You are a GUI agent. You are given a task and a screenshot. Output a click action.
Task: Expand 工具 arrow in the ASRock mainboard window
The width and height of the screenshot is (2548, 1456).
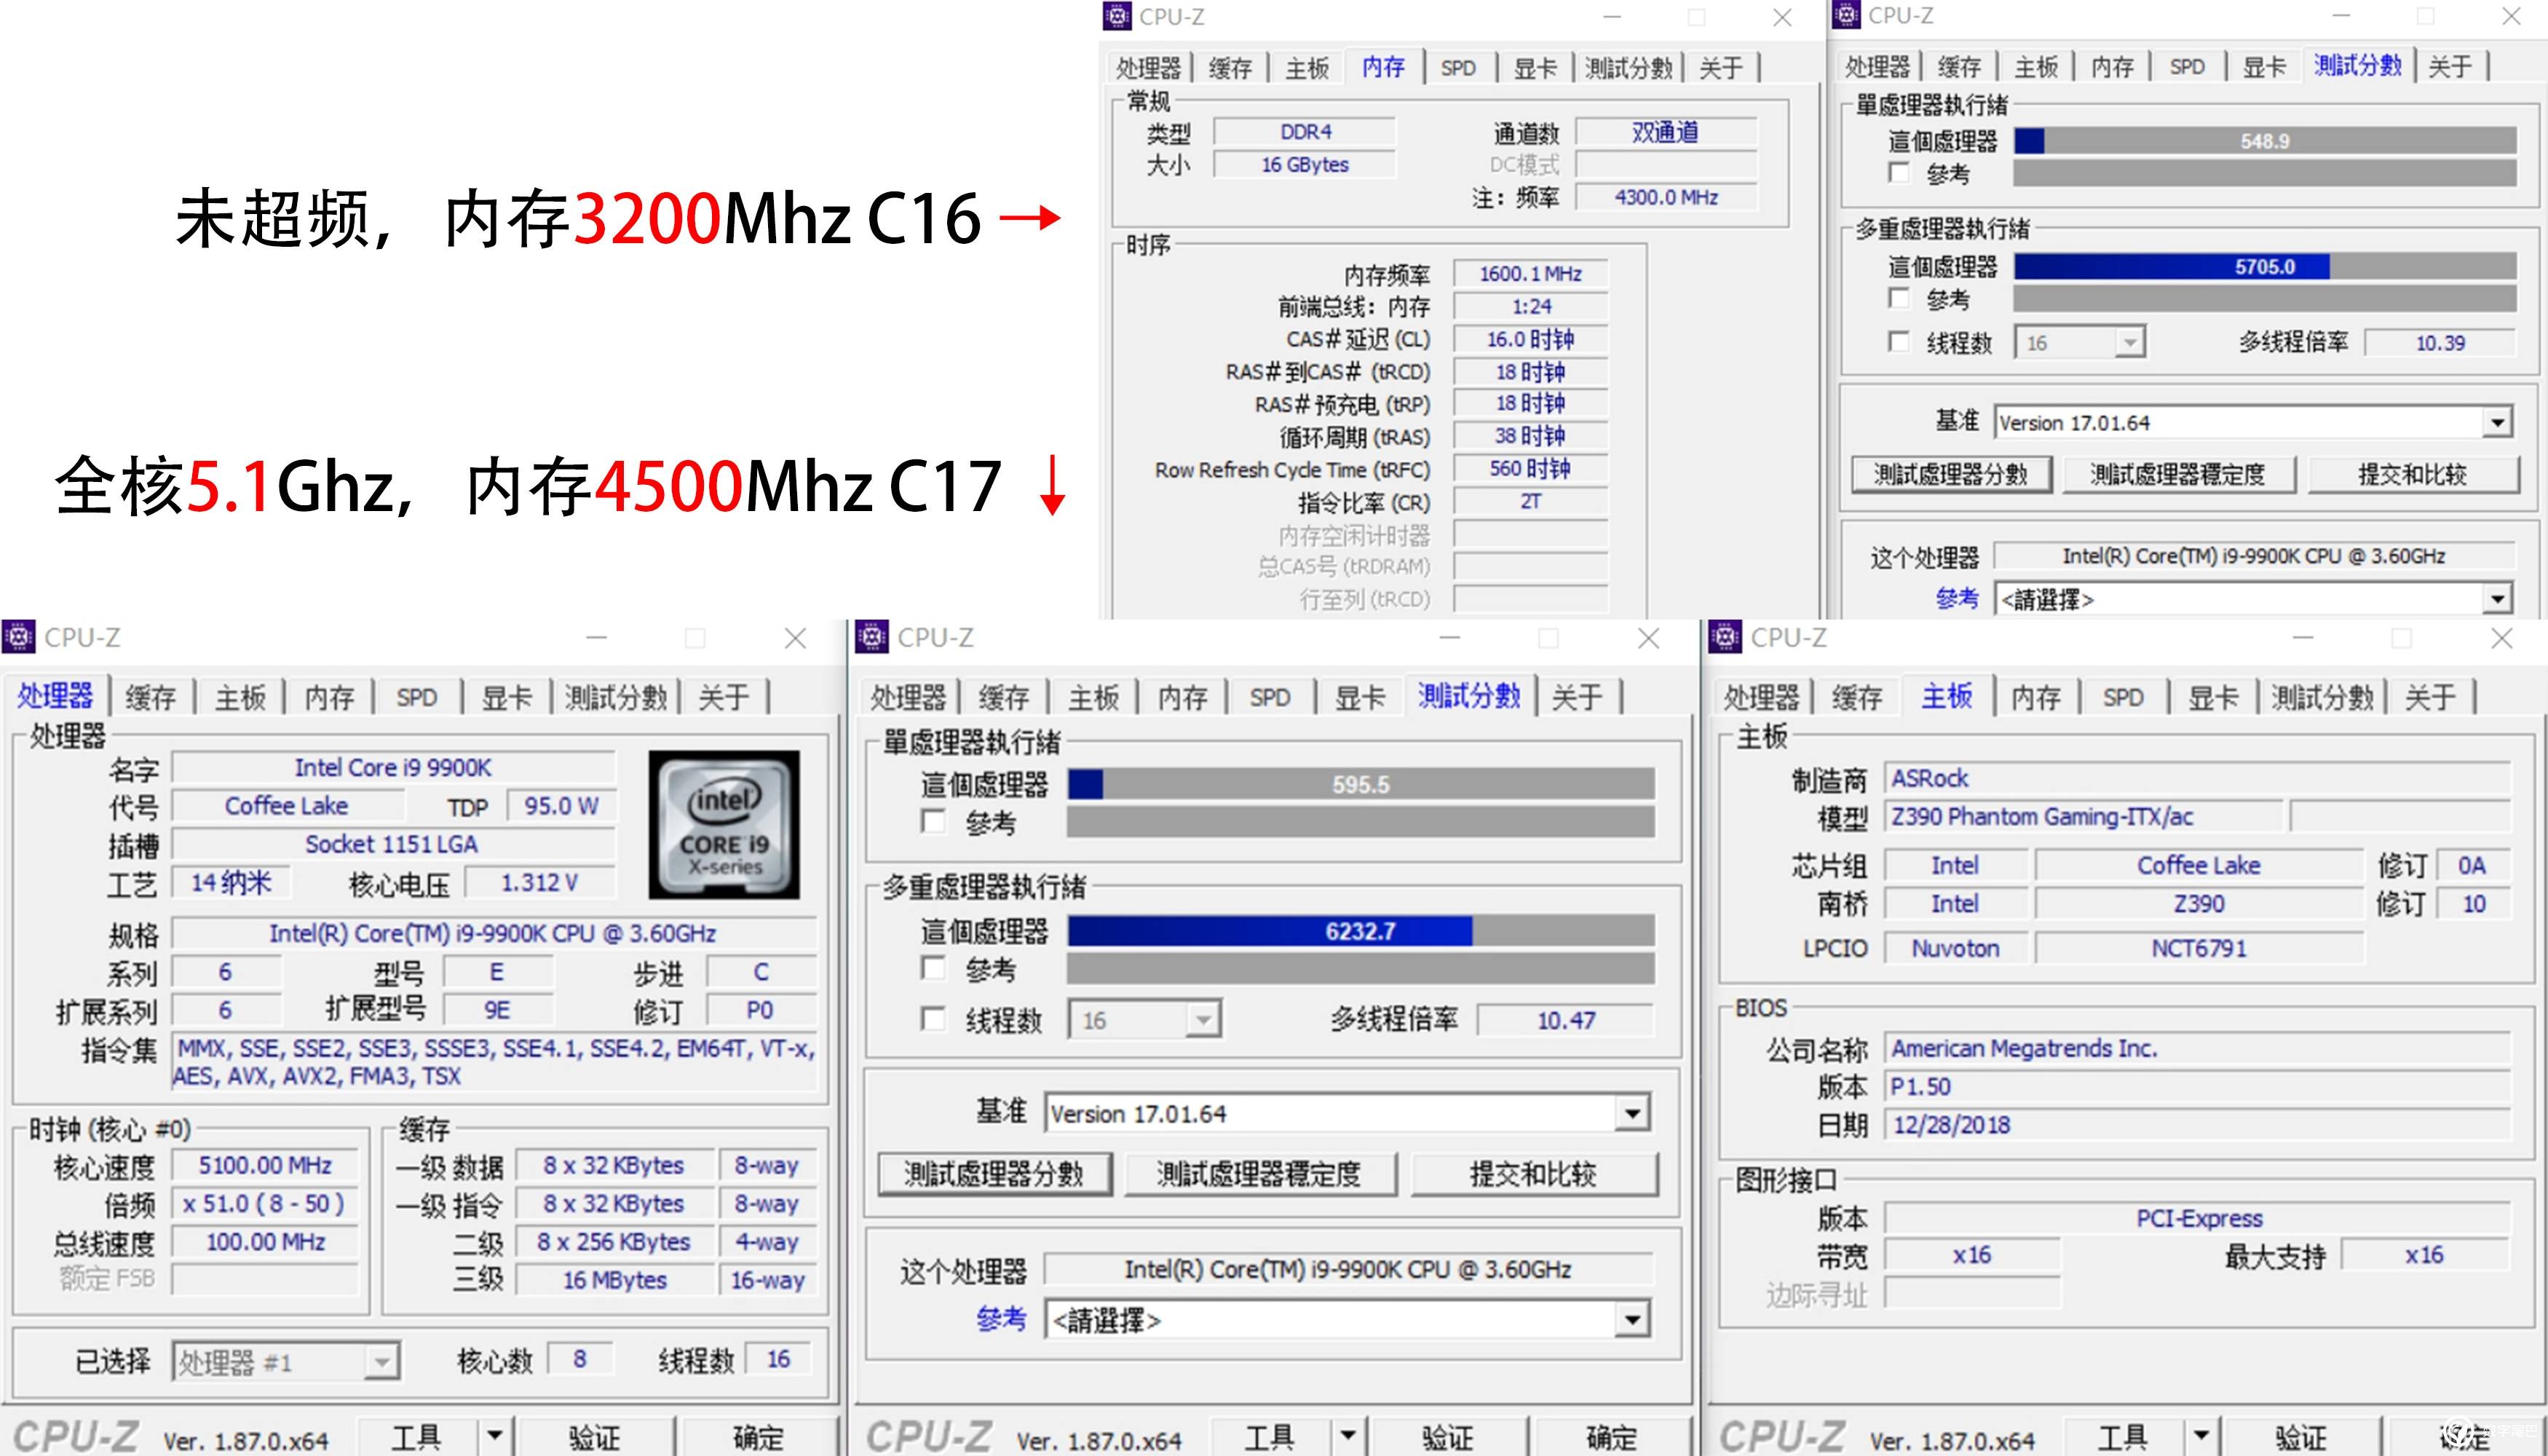pyautogui.click(x=2201, y=1436)
